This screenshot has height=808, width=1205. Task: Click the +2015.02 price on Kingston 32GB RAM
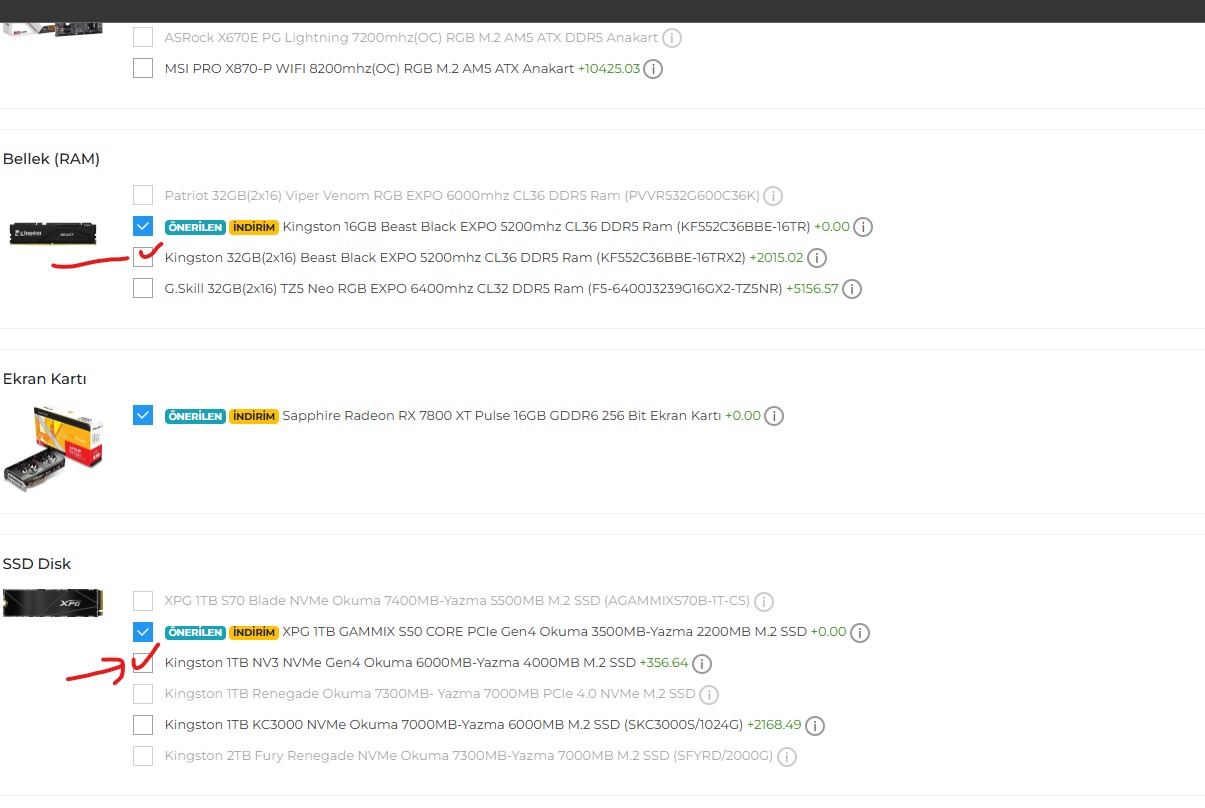776,258
